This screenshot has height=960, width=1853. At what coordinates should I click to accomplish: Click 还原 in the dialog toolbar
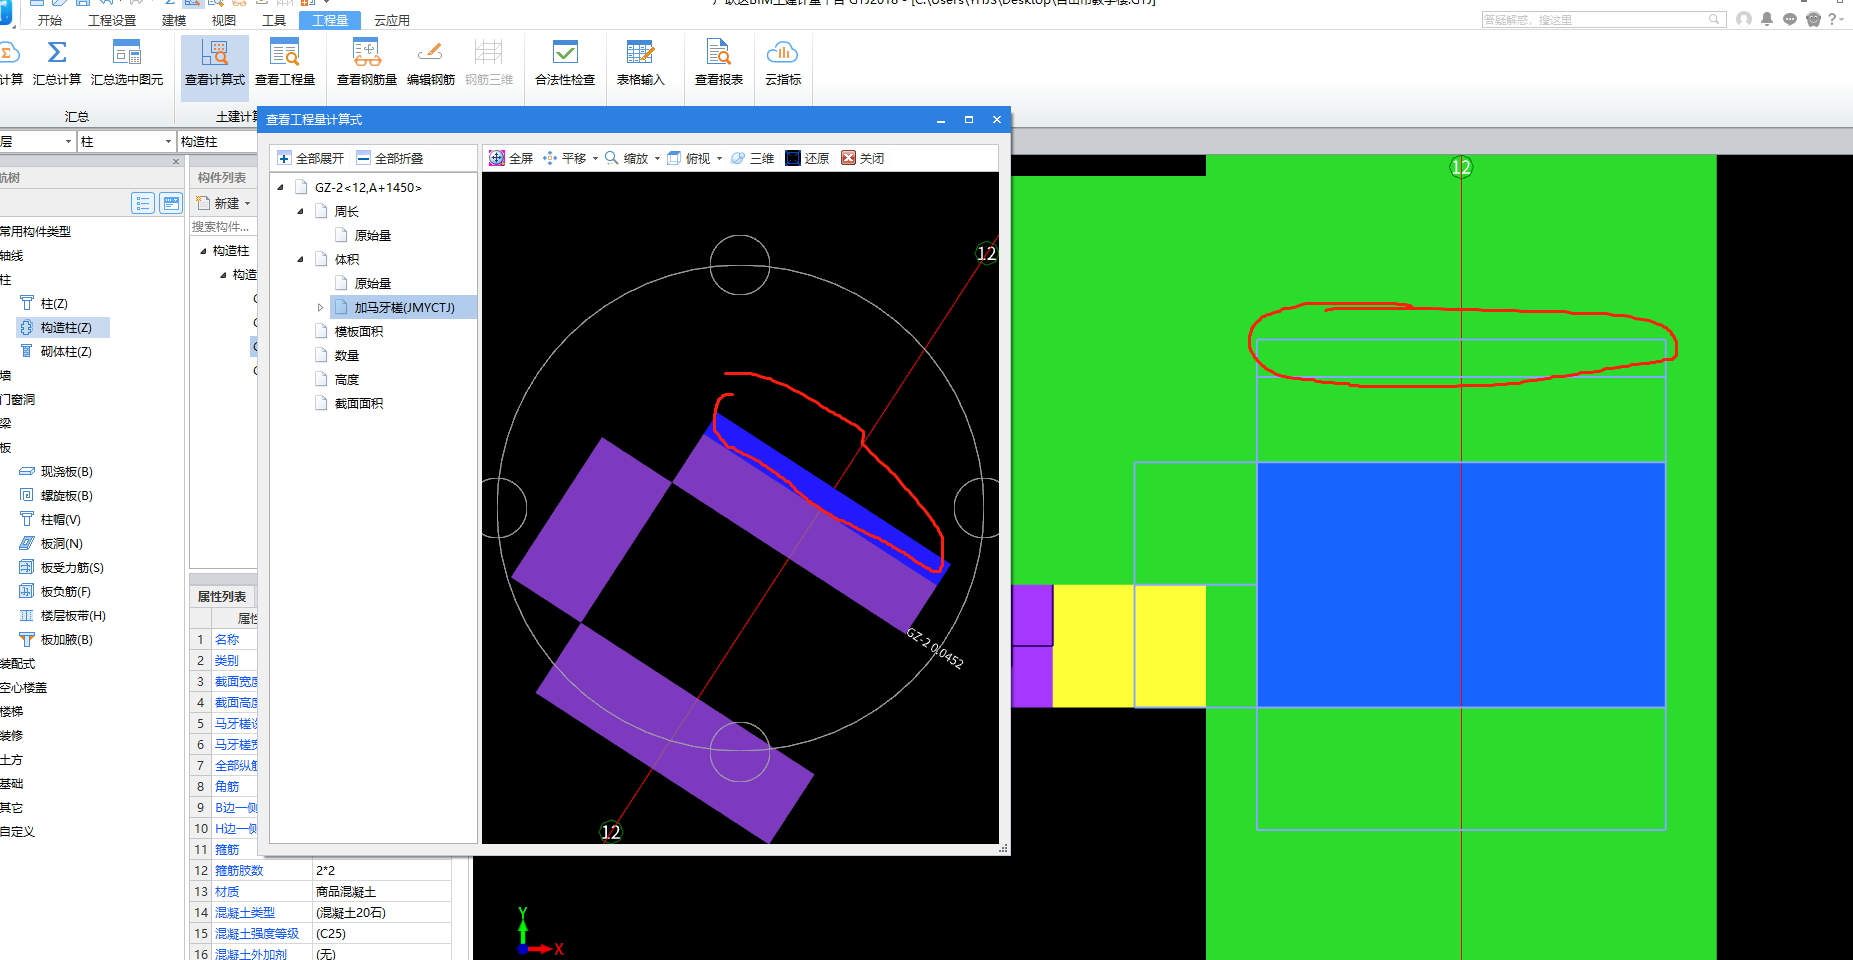click(807, 158)
